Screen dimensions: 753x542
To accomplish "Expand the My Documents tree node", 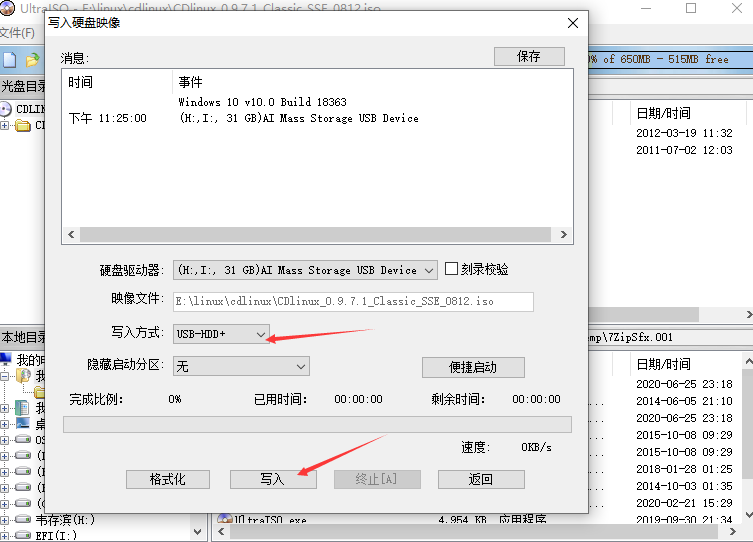I will tap(4, 409).
